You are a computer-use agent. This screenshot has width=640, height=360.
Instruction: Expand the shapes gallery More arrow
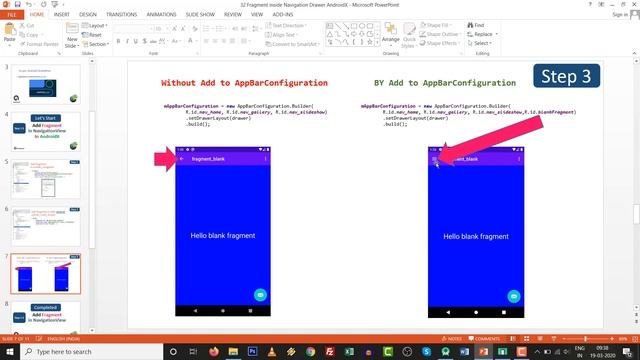(377, 42)
